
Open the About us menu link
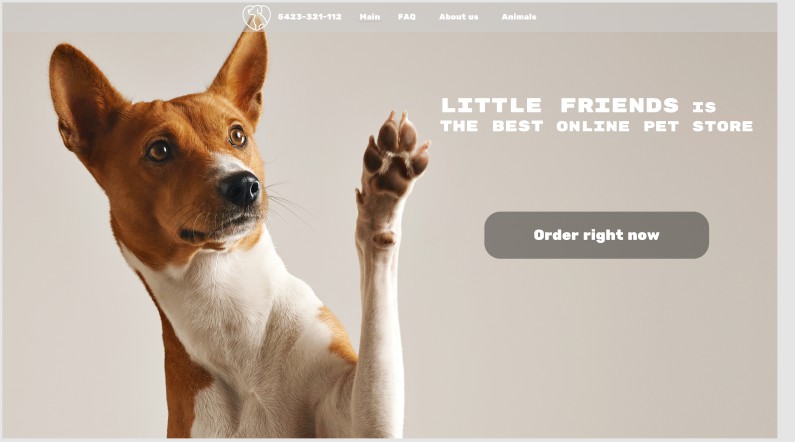coord(459,17)
